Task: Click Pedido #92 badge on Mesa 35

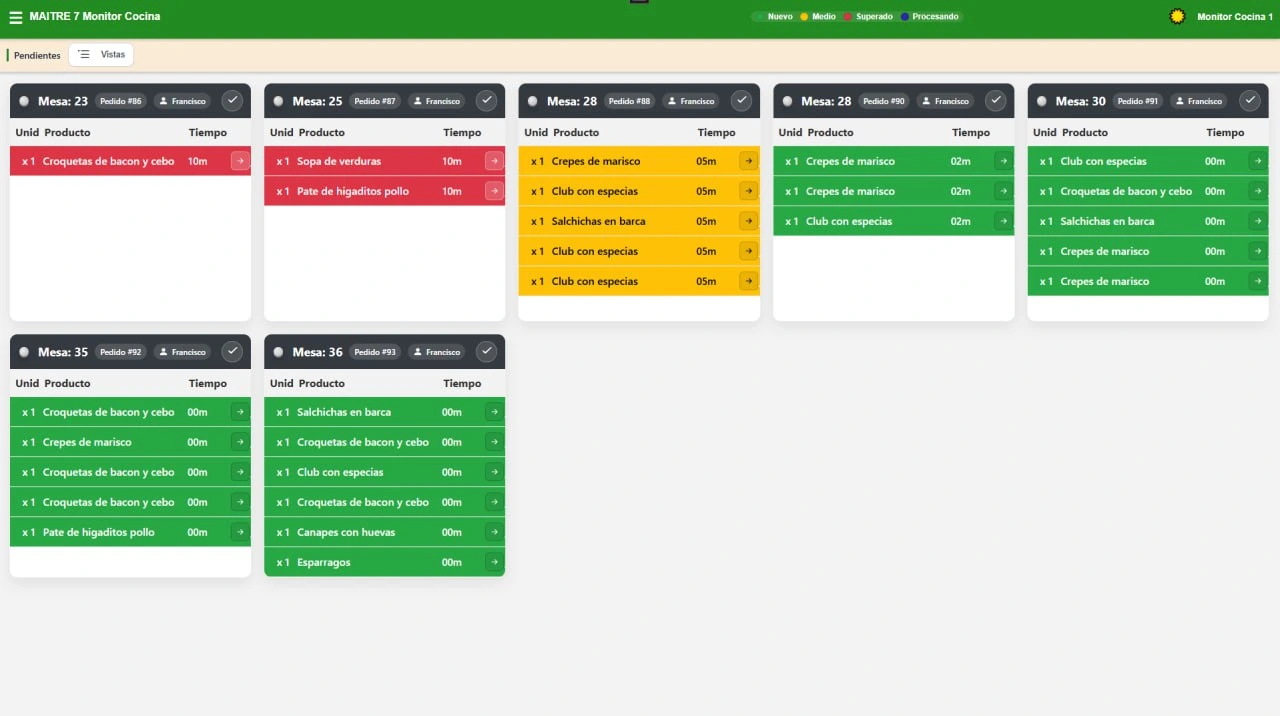Action: [x=121, y=352]
